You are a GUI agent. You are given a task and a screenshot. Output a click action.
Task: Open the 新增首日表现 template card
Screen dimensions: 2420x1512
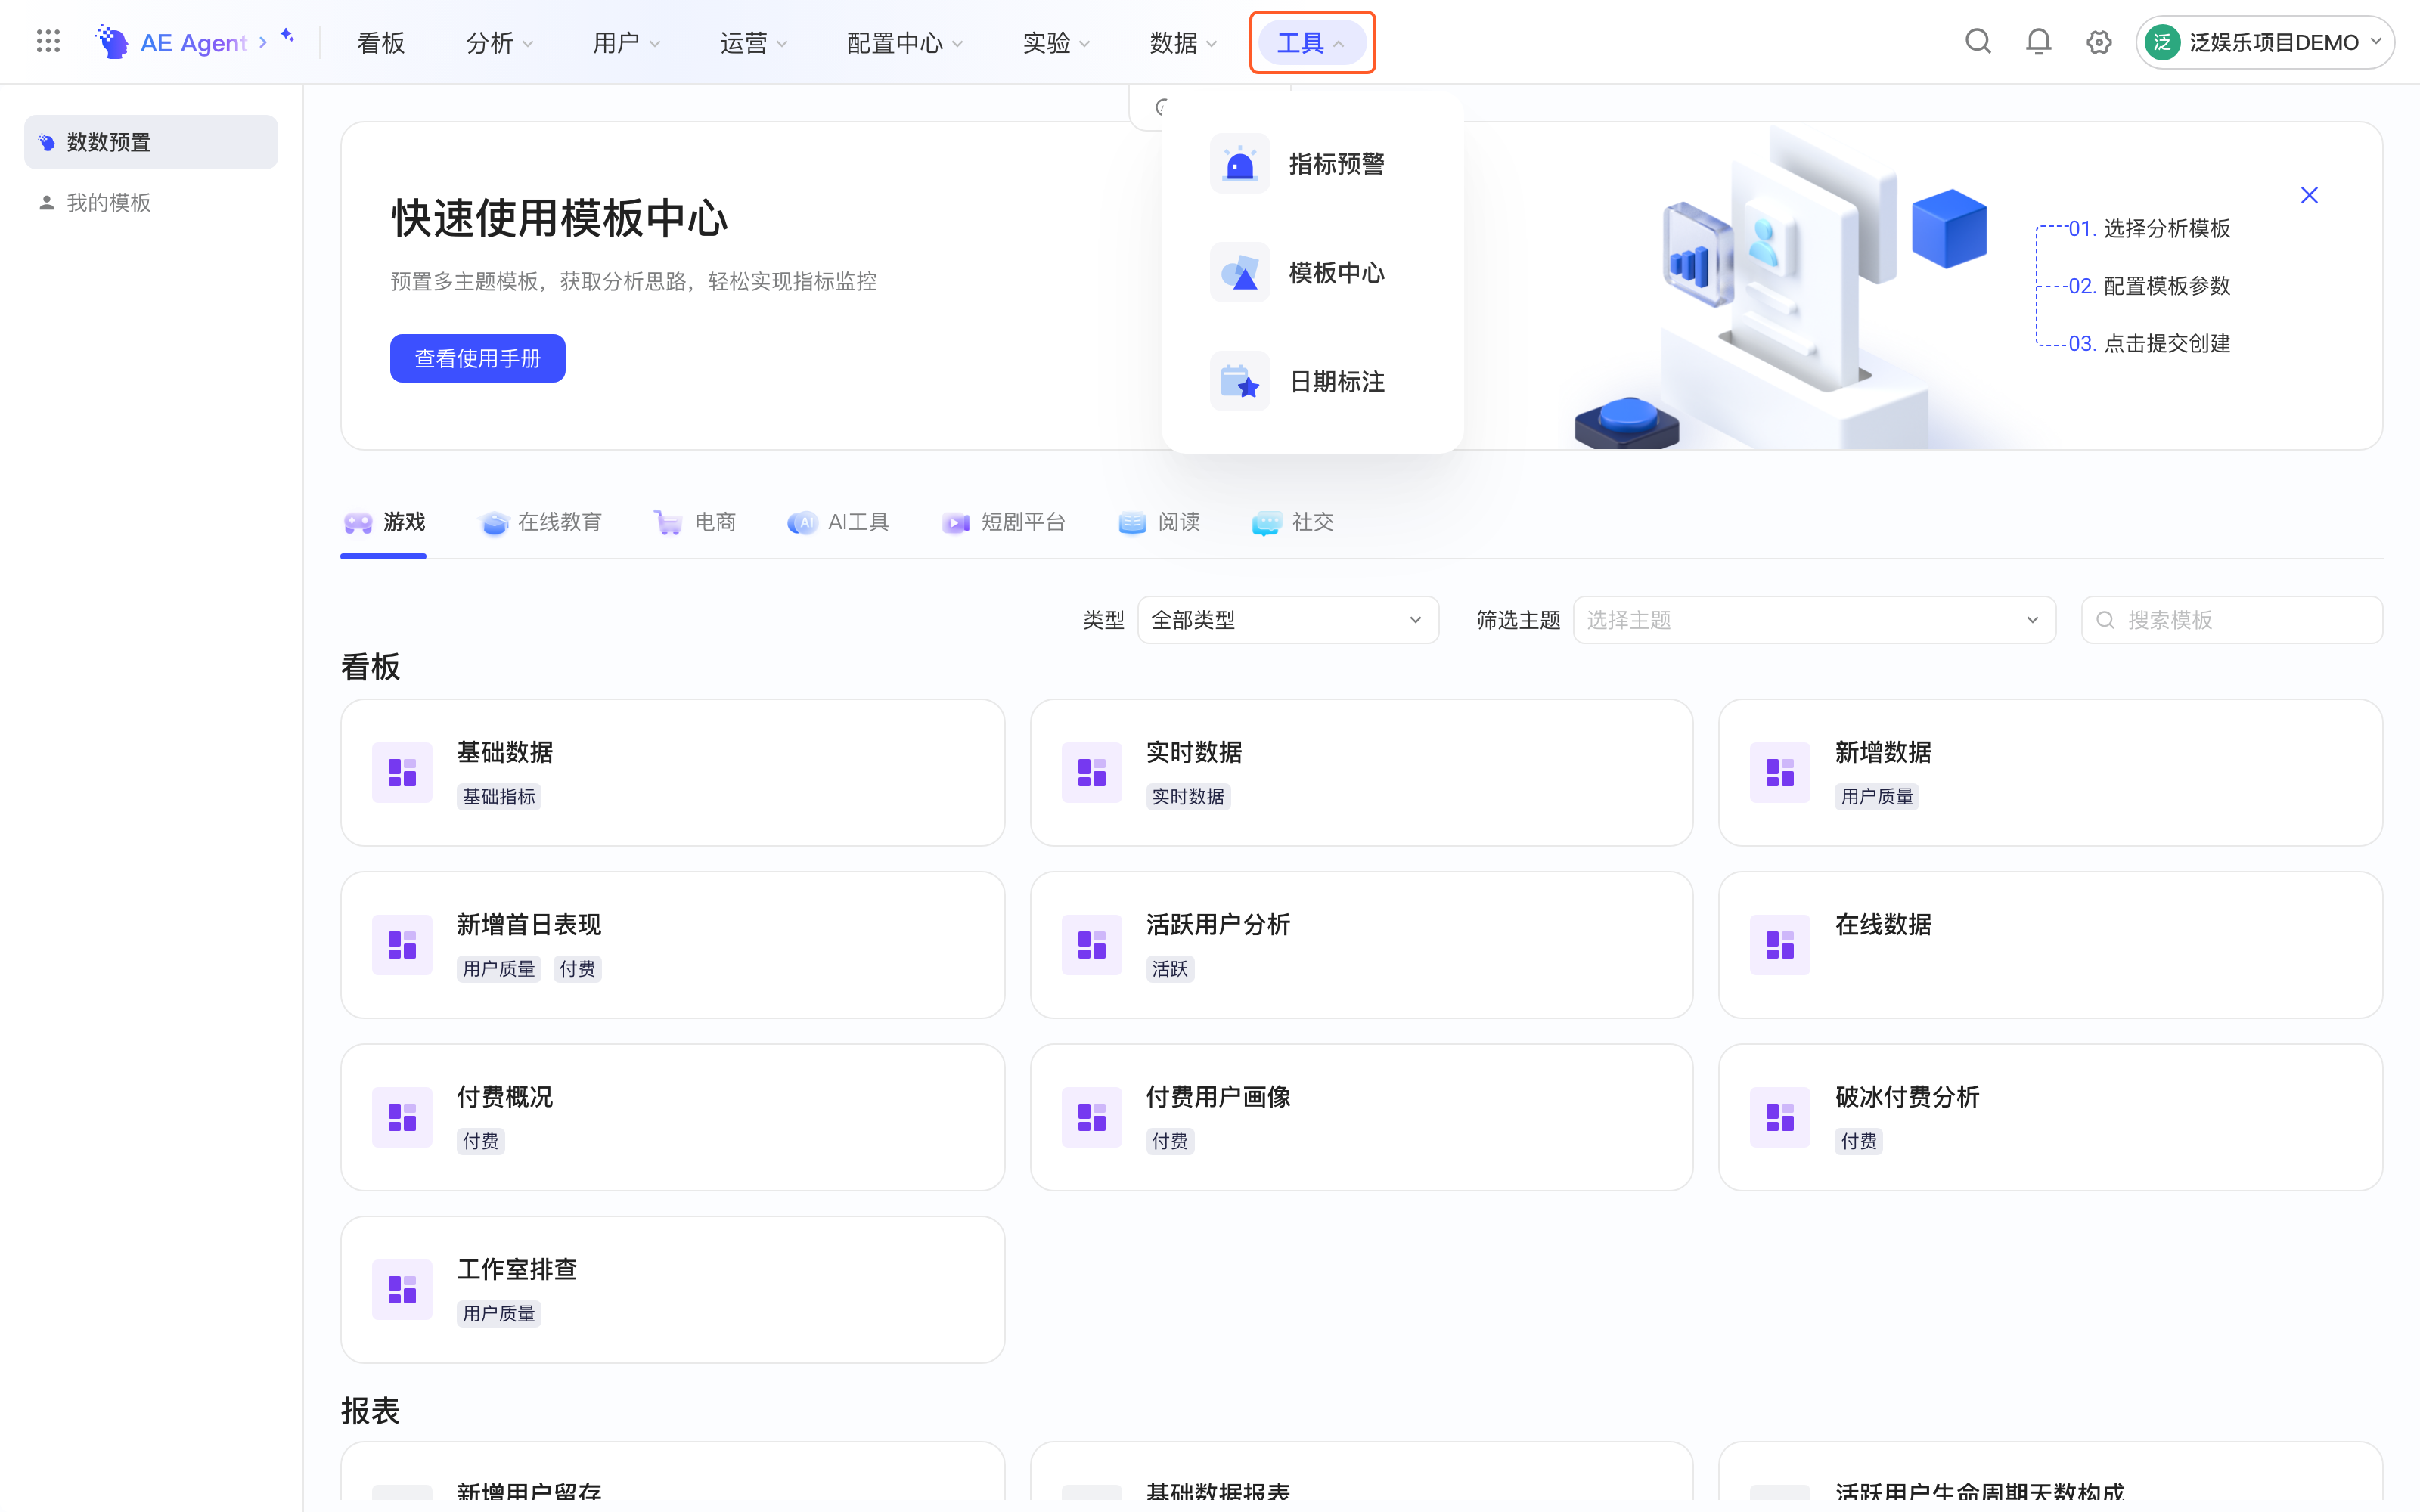tap(672, 944)
